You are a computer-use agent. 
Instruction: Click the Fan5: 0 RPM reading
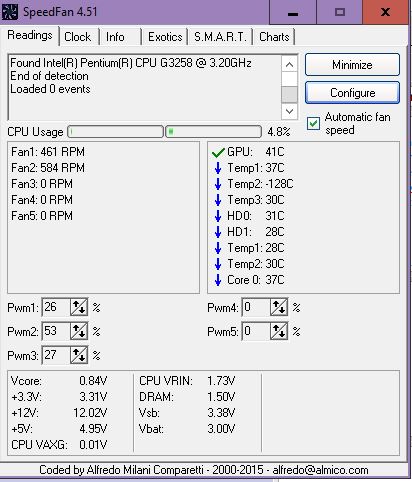tap(42, 216)
